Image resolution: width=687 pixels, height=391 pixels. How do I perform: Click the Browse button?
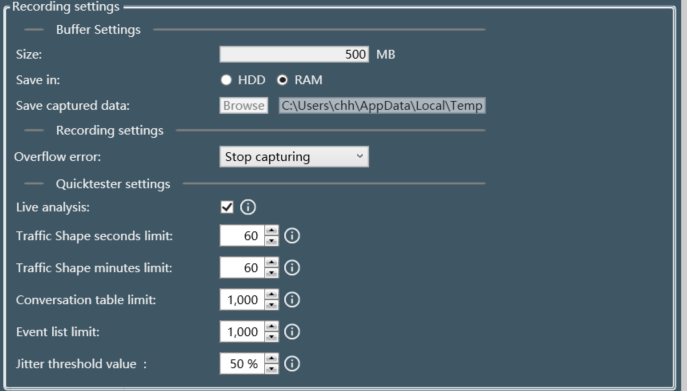coord(244,106)
